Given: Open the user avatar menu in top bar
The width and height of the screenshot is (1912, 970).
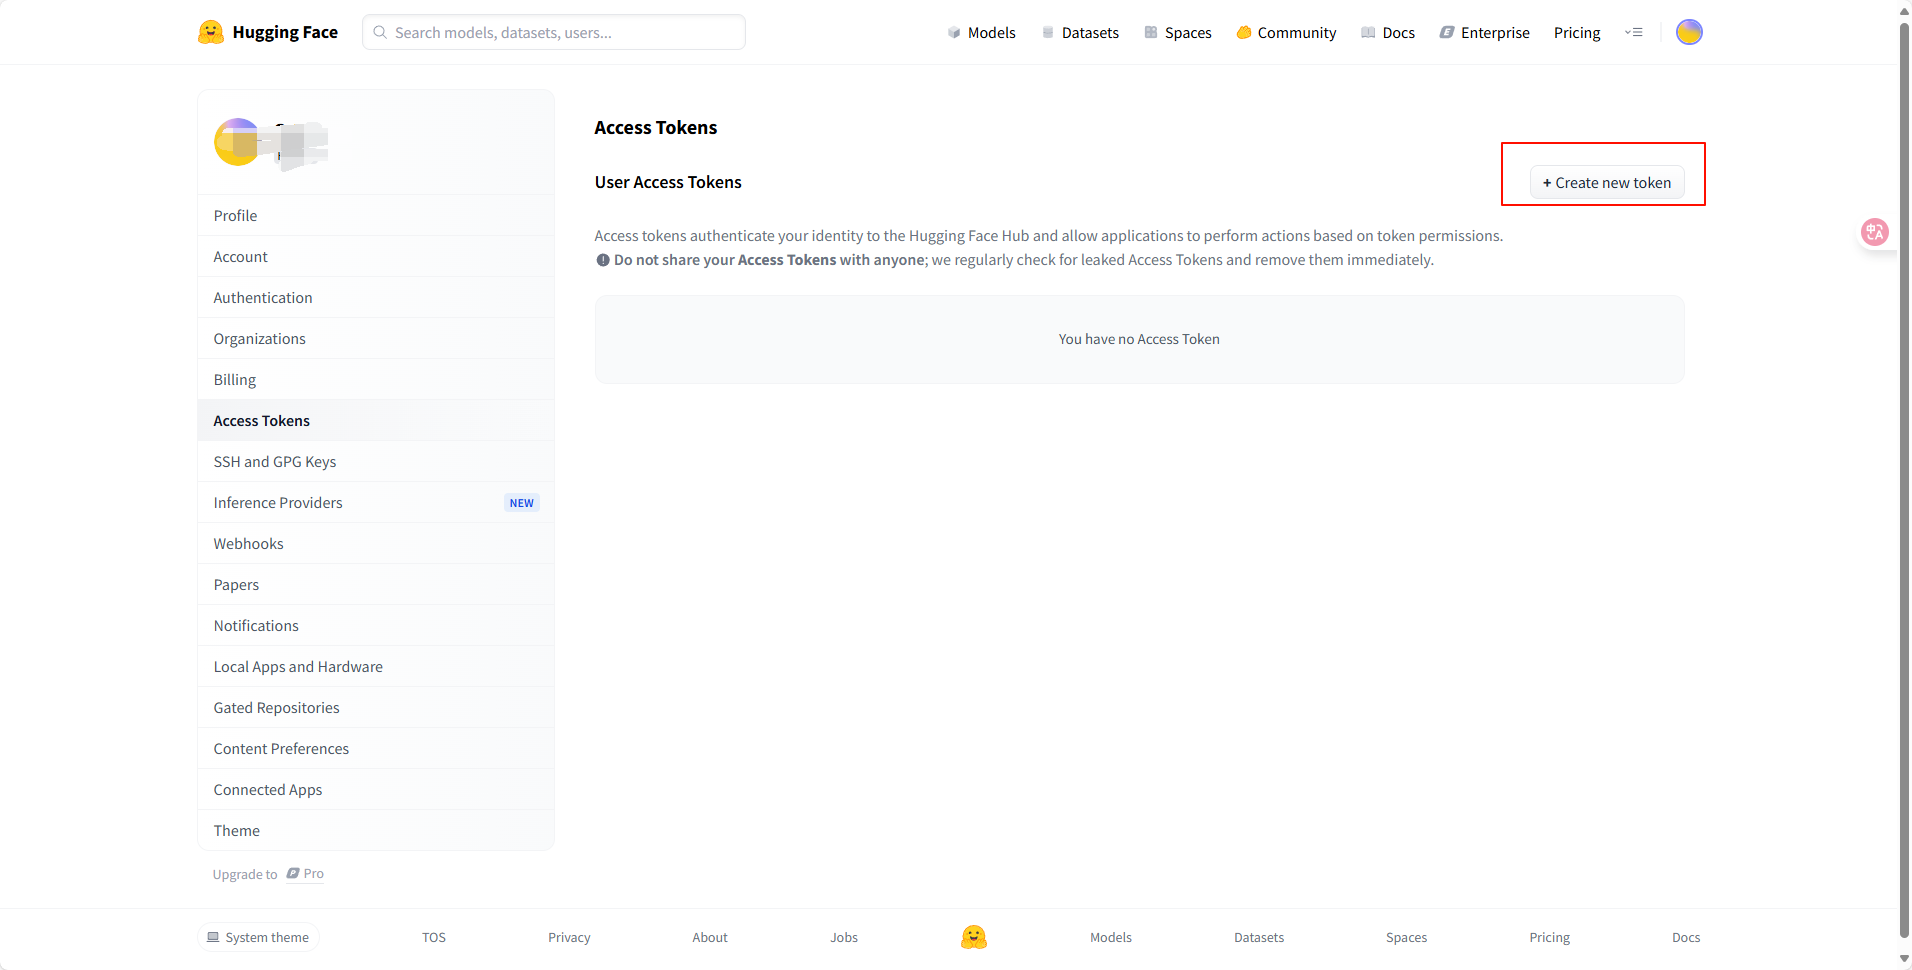Looking at the screenshot, I should [1689, 32].
